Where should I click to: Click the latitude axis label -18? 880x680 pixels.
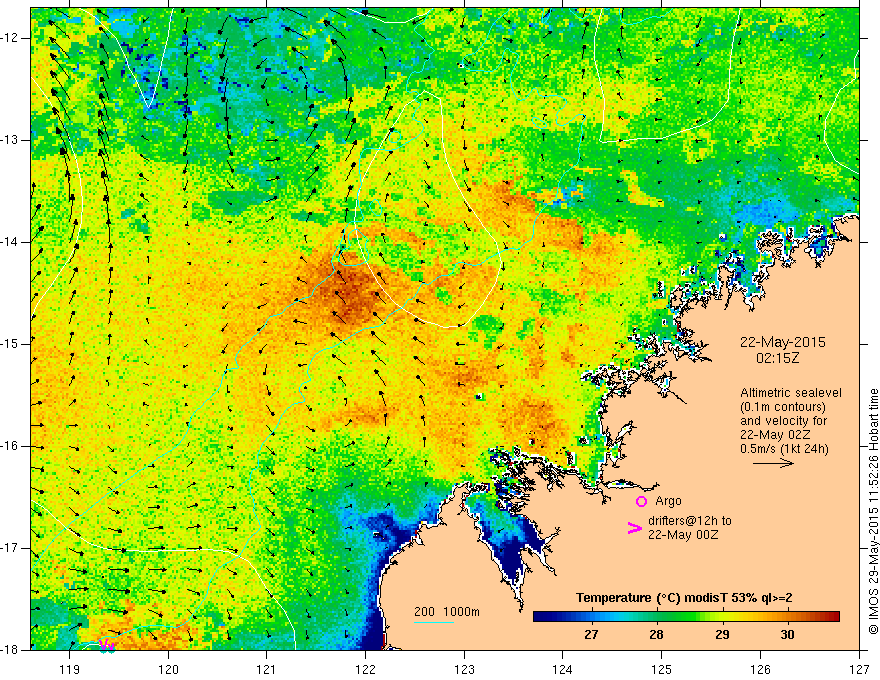(x=10, y=650)
